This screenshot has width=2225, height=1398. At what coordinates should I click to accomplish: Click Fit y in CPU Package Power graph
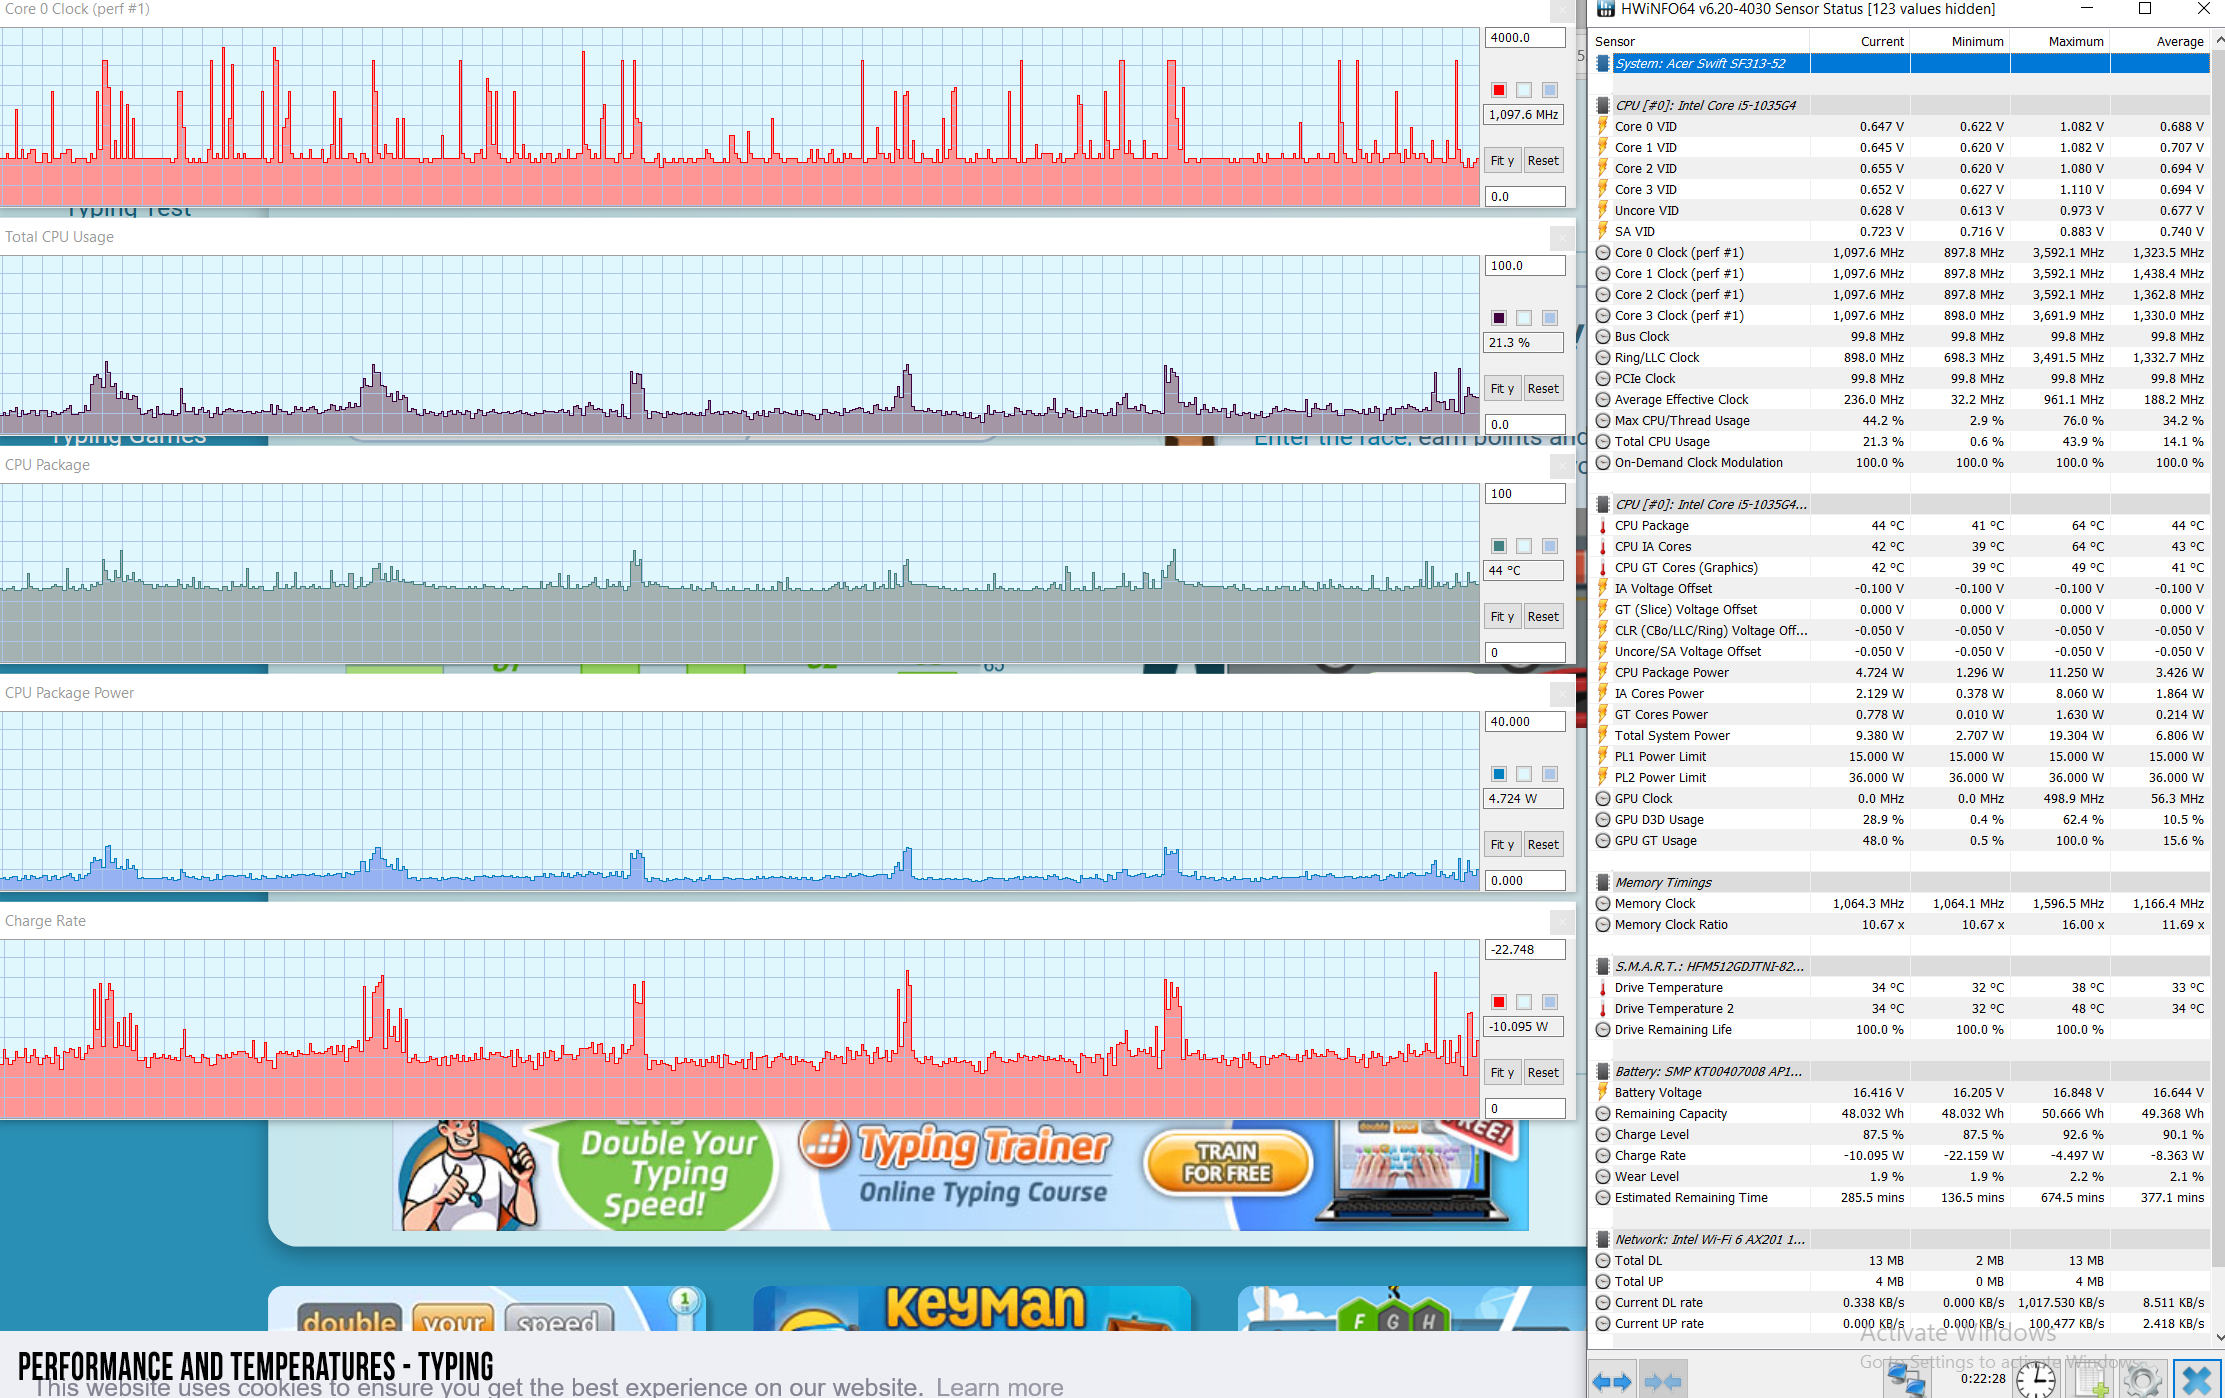point(1502,844)
